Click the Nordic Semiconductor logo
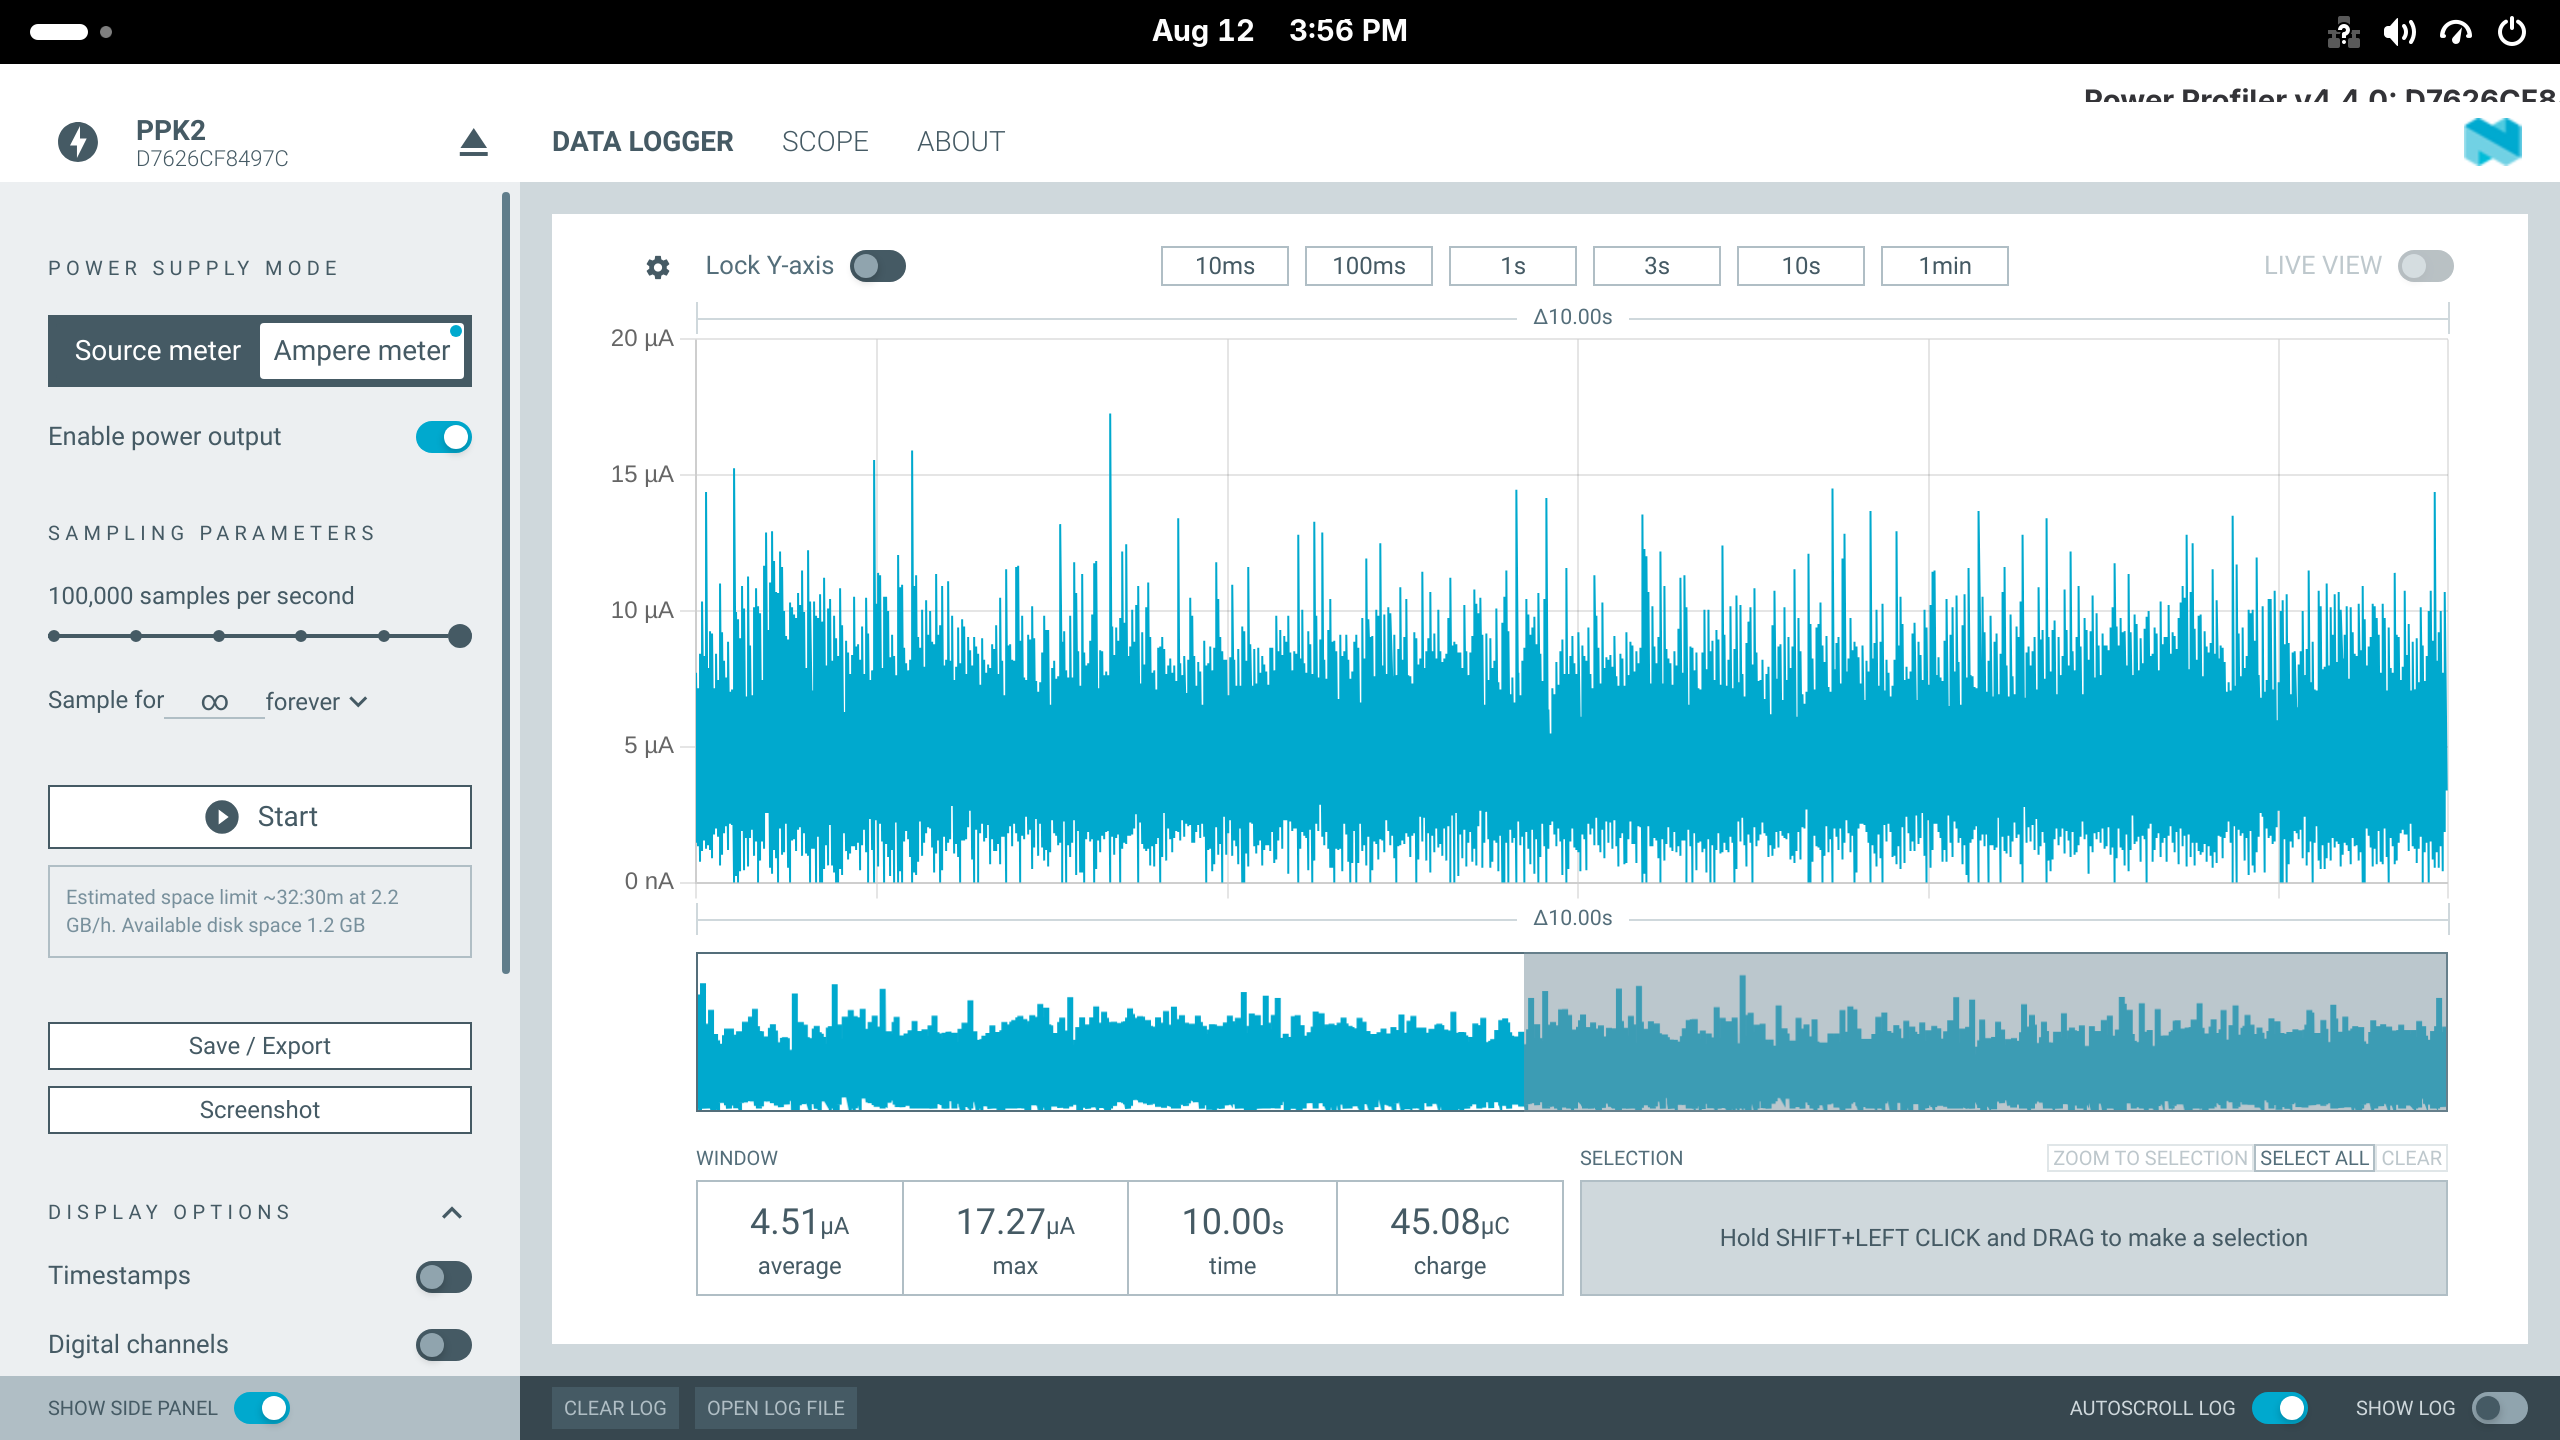Image resolution: width=2560 pixels, height=1440 pixels. 2492,142
